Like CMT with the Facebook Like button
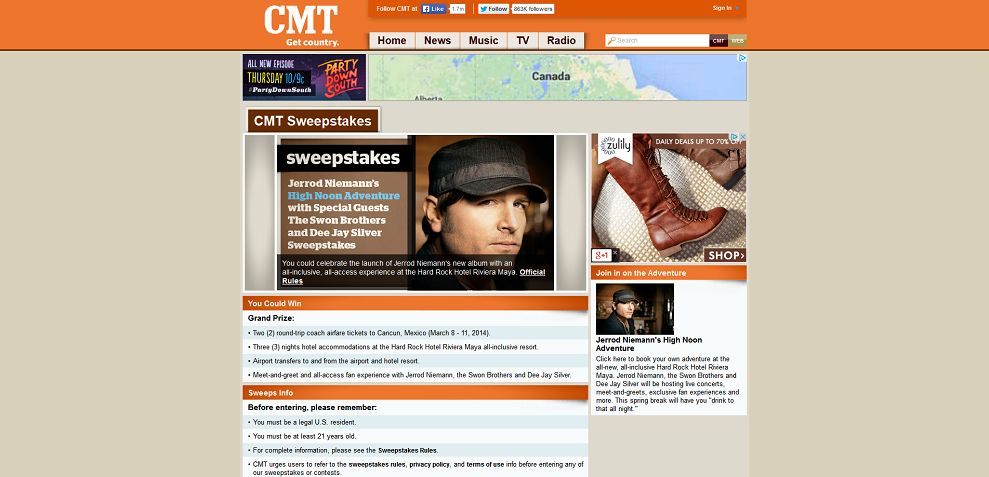 pos(433,9)
